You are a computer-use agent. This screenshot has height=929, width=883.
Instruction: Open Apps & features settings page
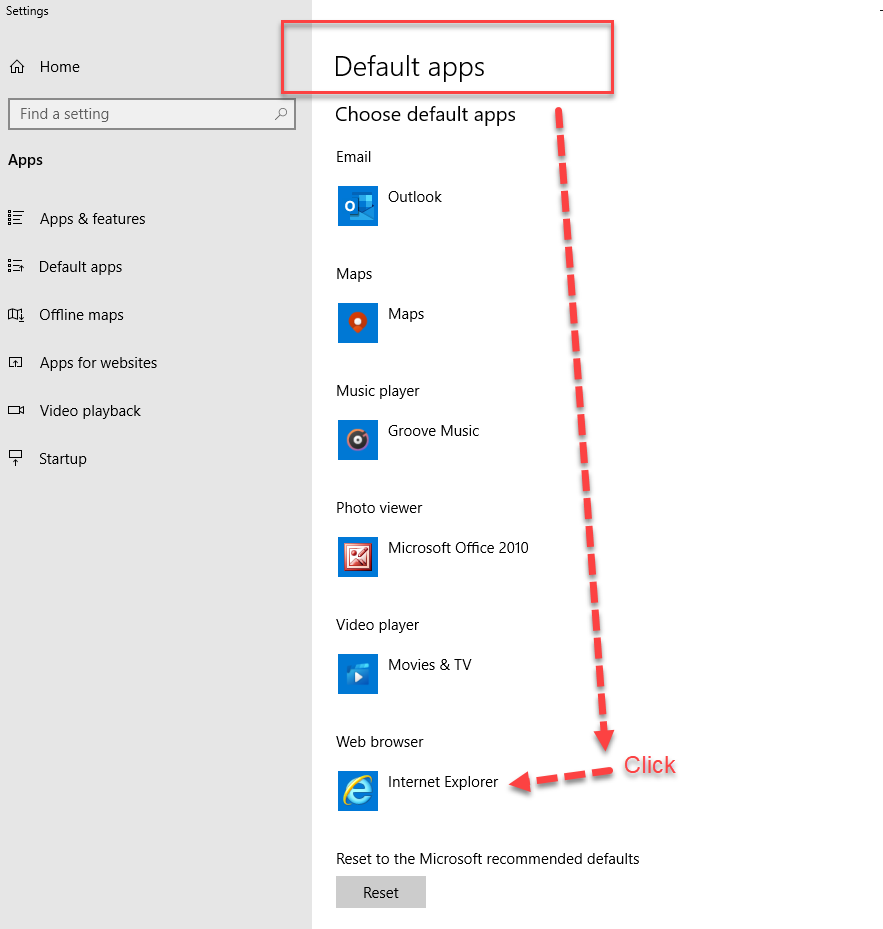(x=92, y=218)
